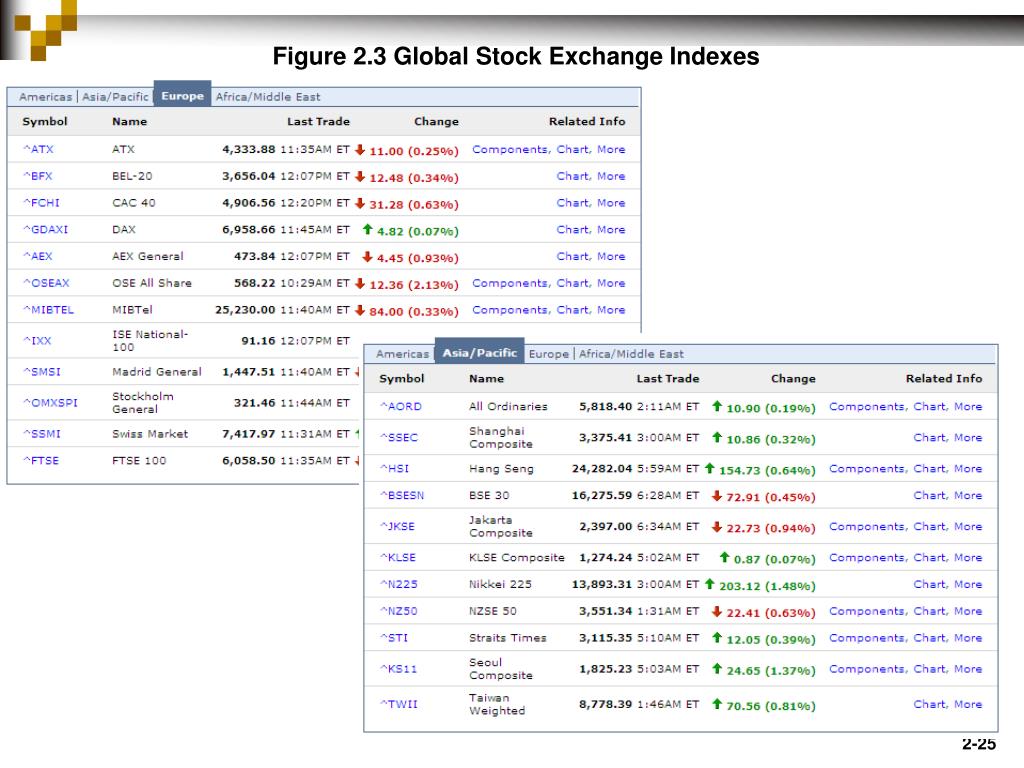The image size is (1024, 768).
Task: Open the ^OMXSPI symbol link
Action: click(x=50, y=402)
